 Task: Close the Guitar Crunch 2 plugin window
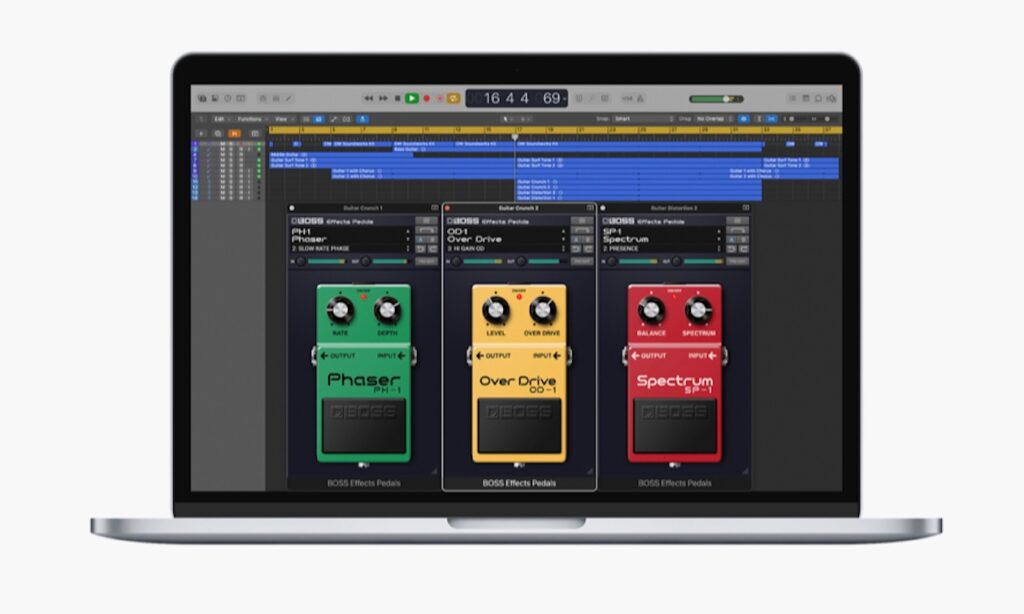448,208
